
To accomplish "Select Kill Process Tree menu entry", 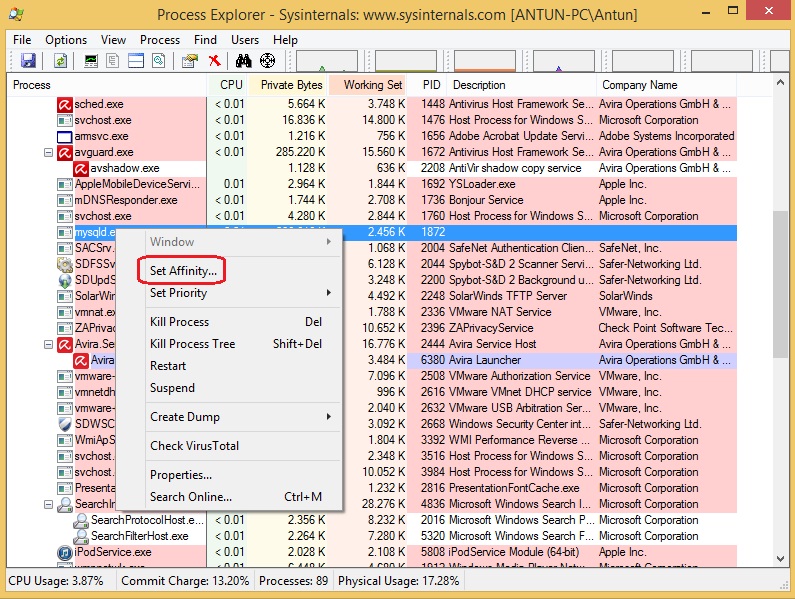I will pyautogui.click(x=243, y=344).
